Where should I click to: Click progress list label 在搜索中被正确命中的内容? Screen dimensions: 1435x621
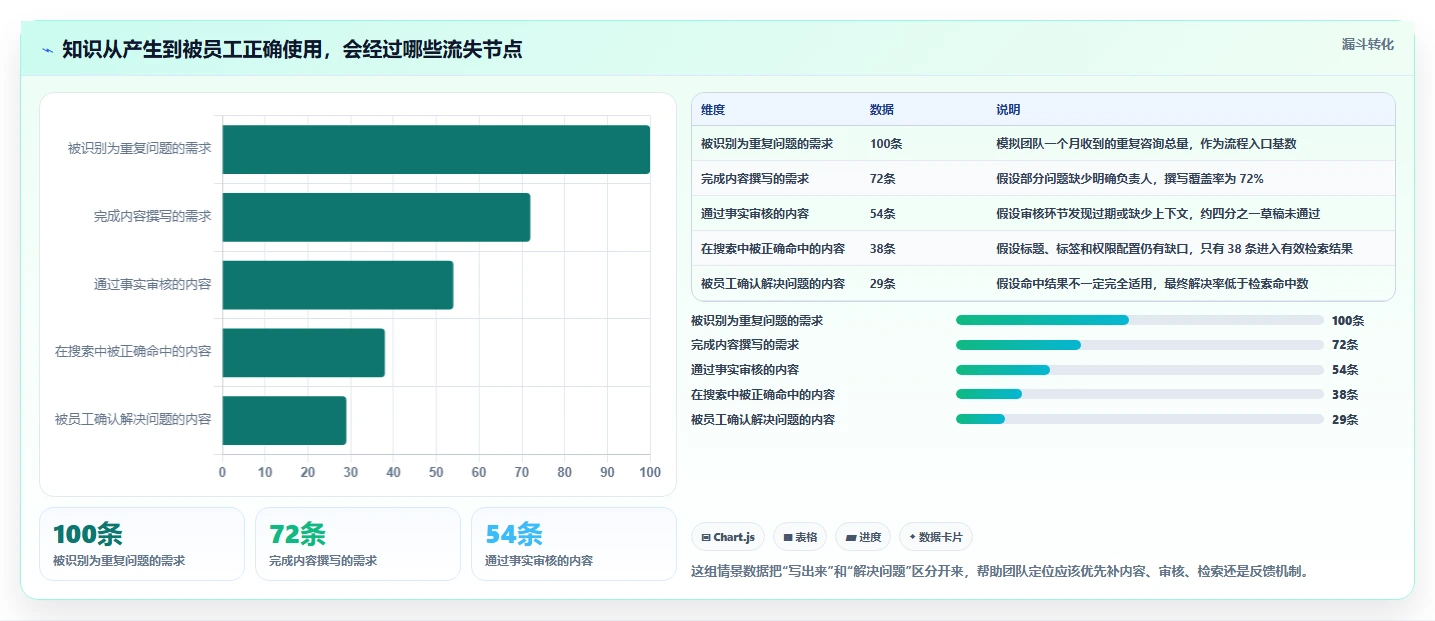[x=763, y=395]
